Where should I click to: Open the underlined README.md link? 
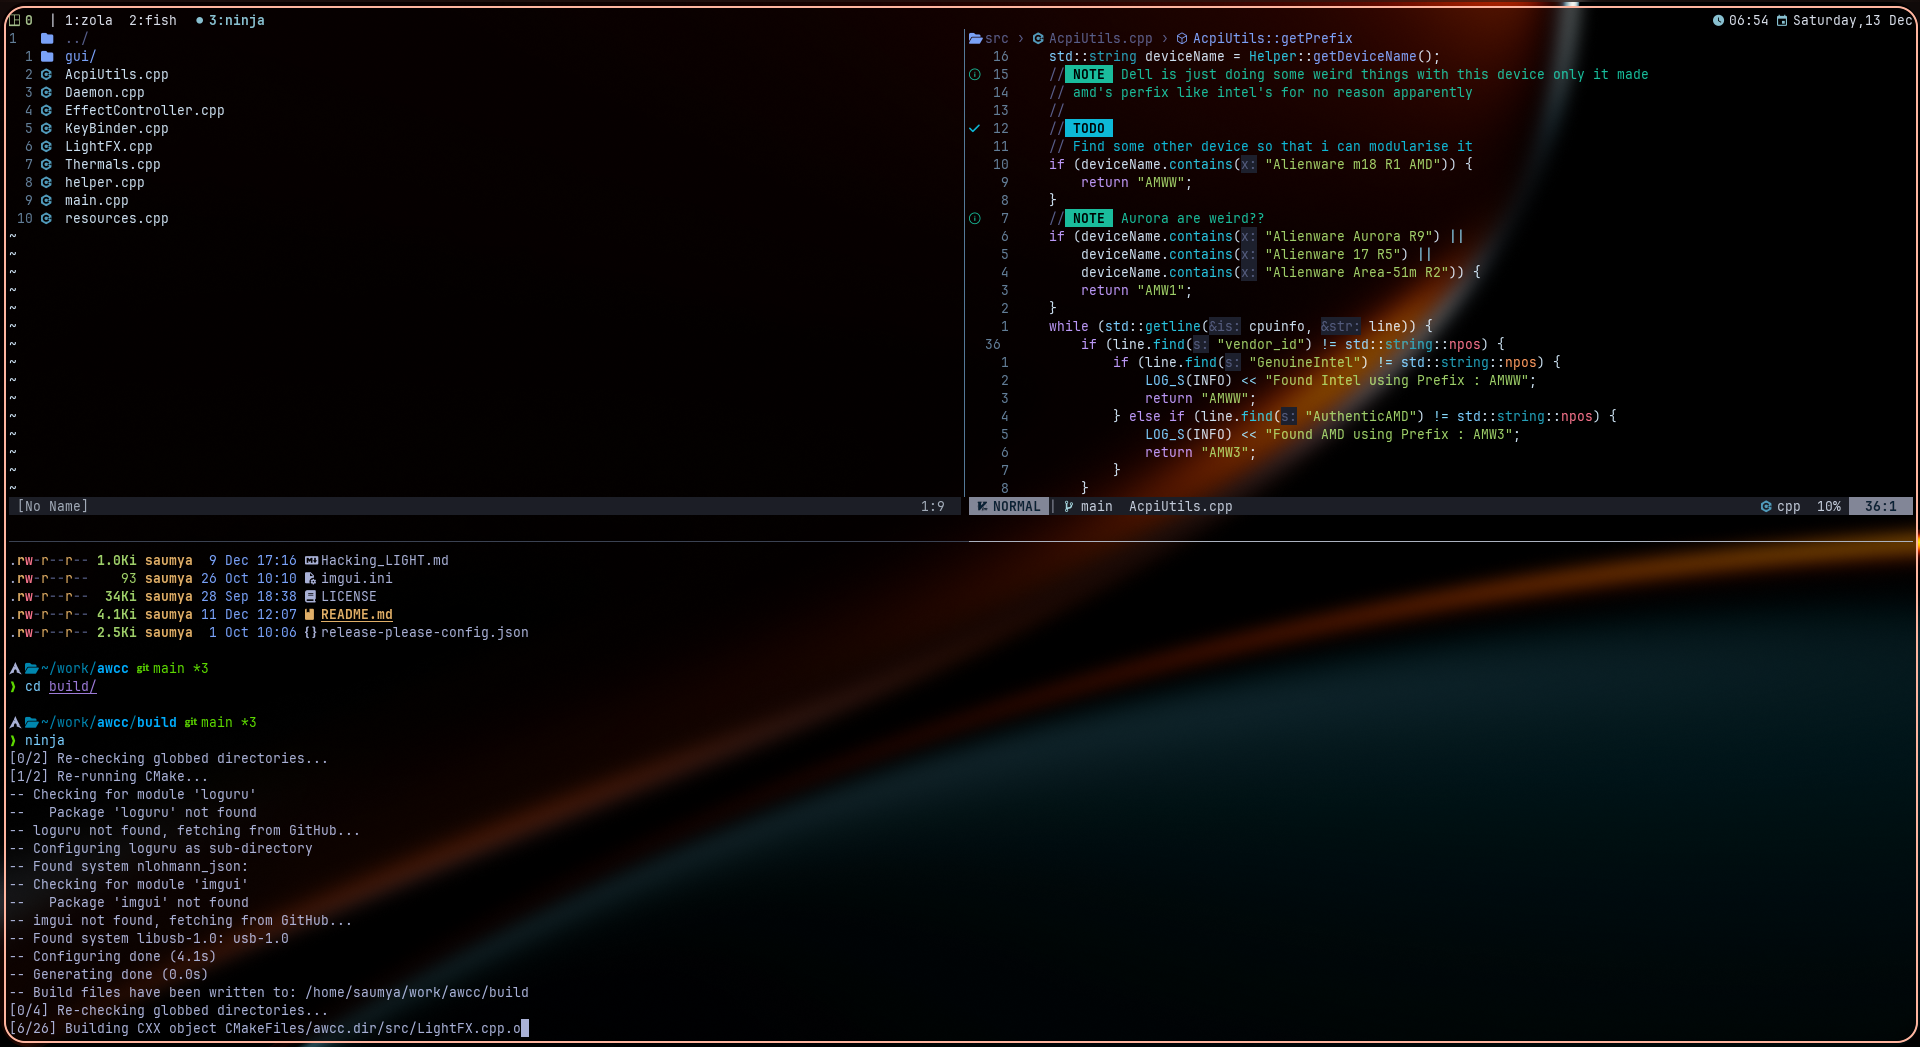click(357, 614)
